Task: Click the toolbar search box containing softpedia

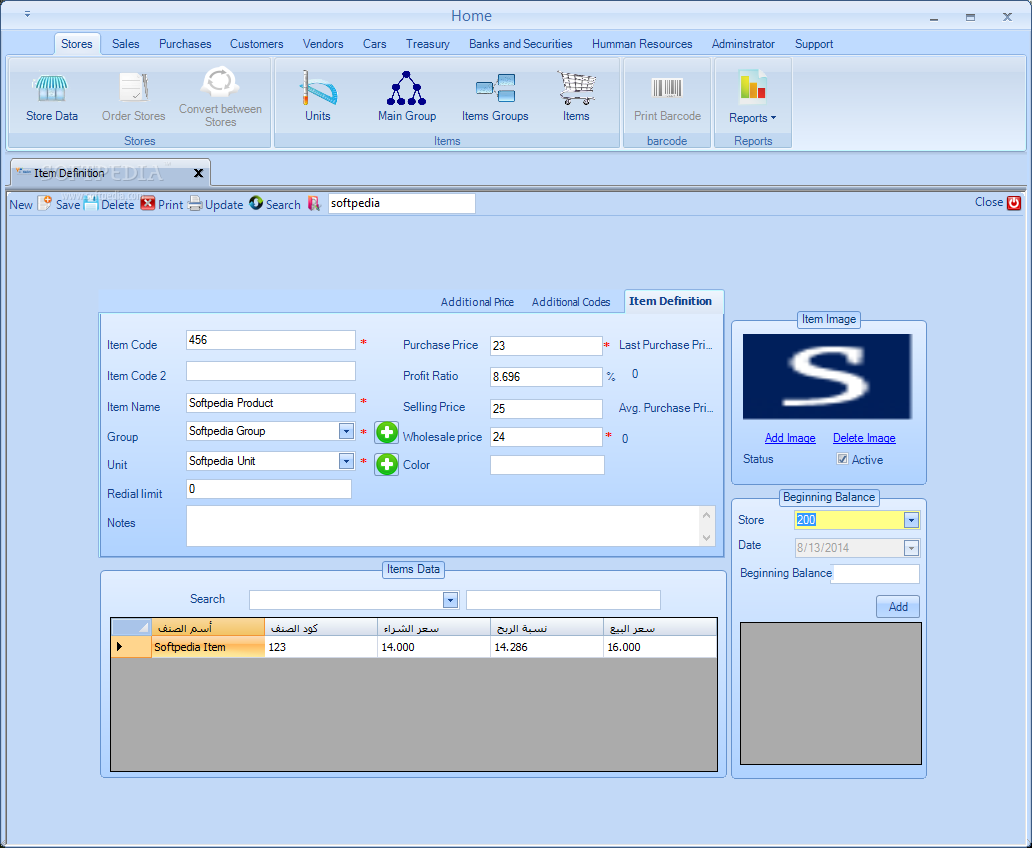Action: tap(401, 203)
